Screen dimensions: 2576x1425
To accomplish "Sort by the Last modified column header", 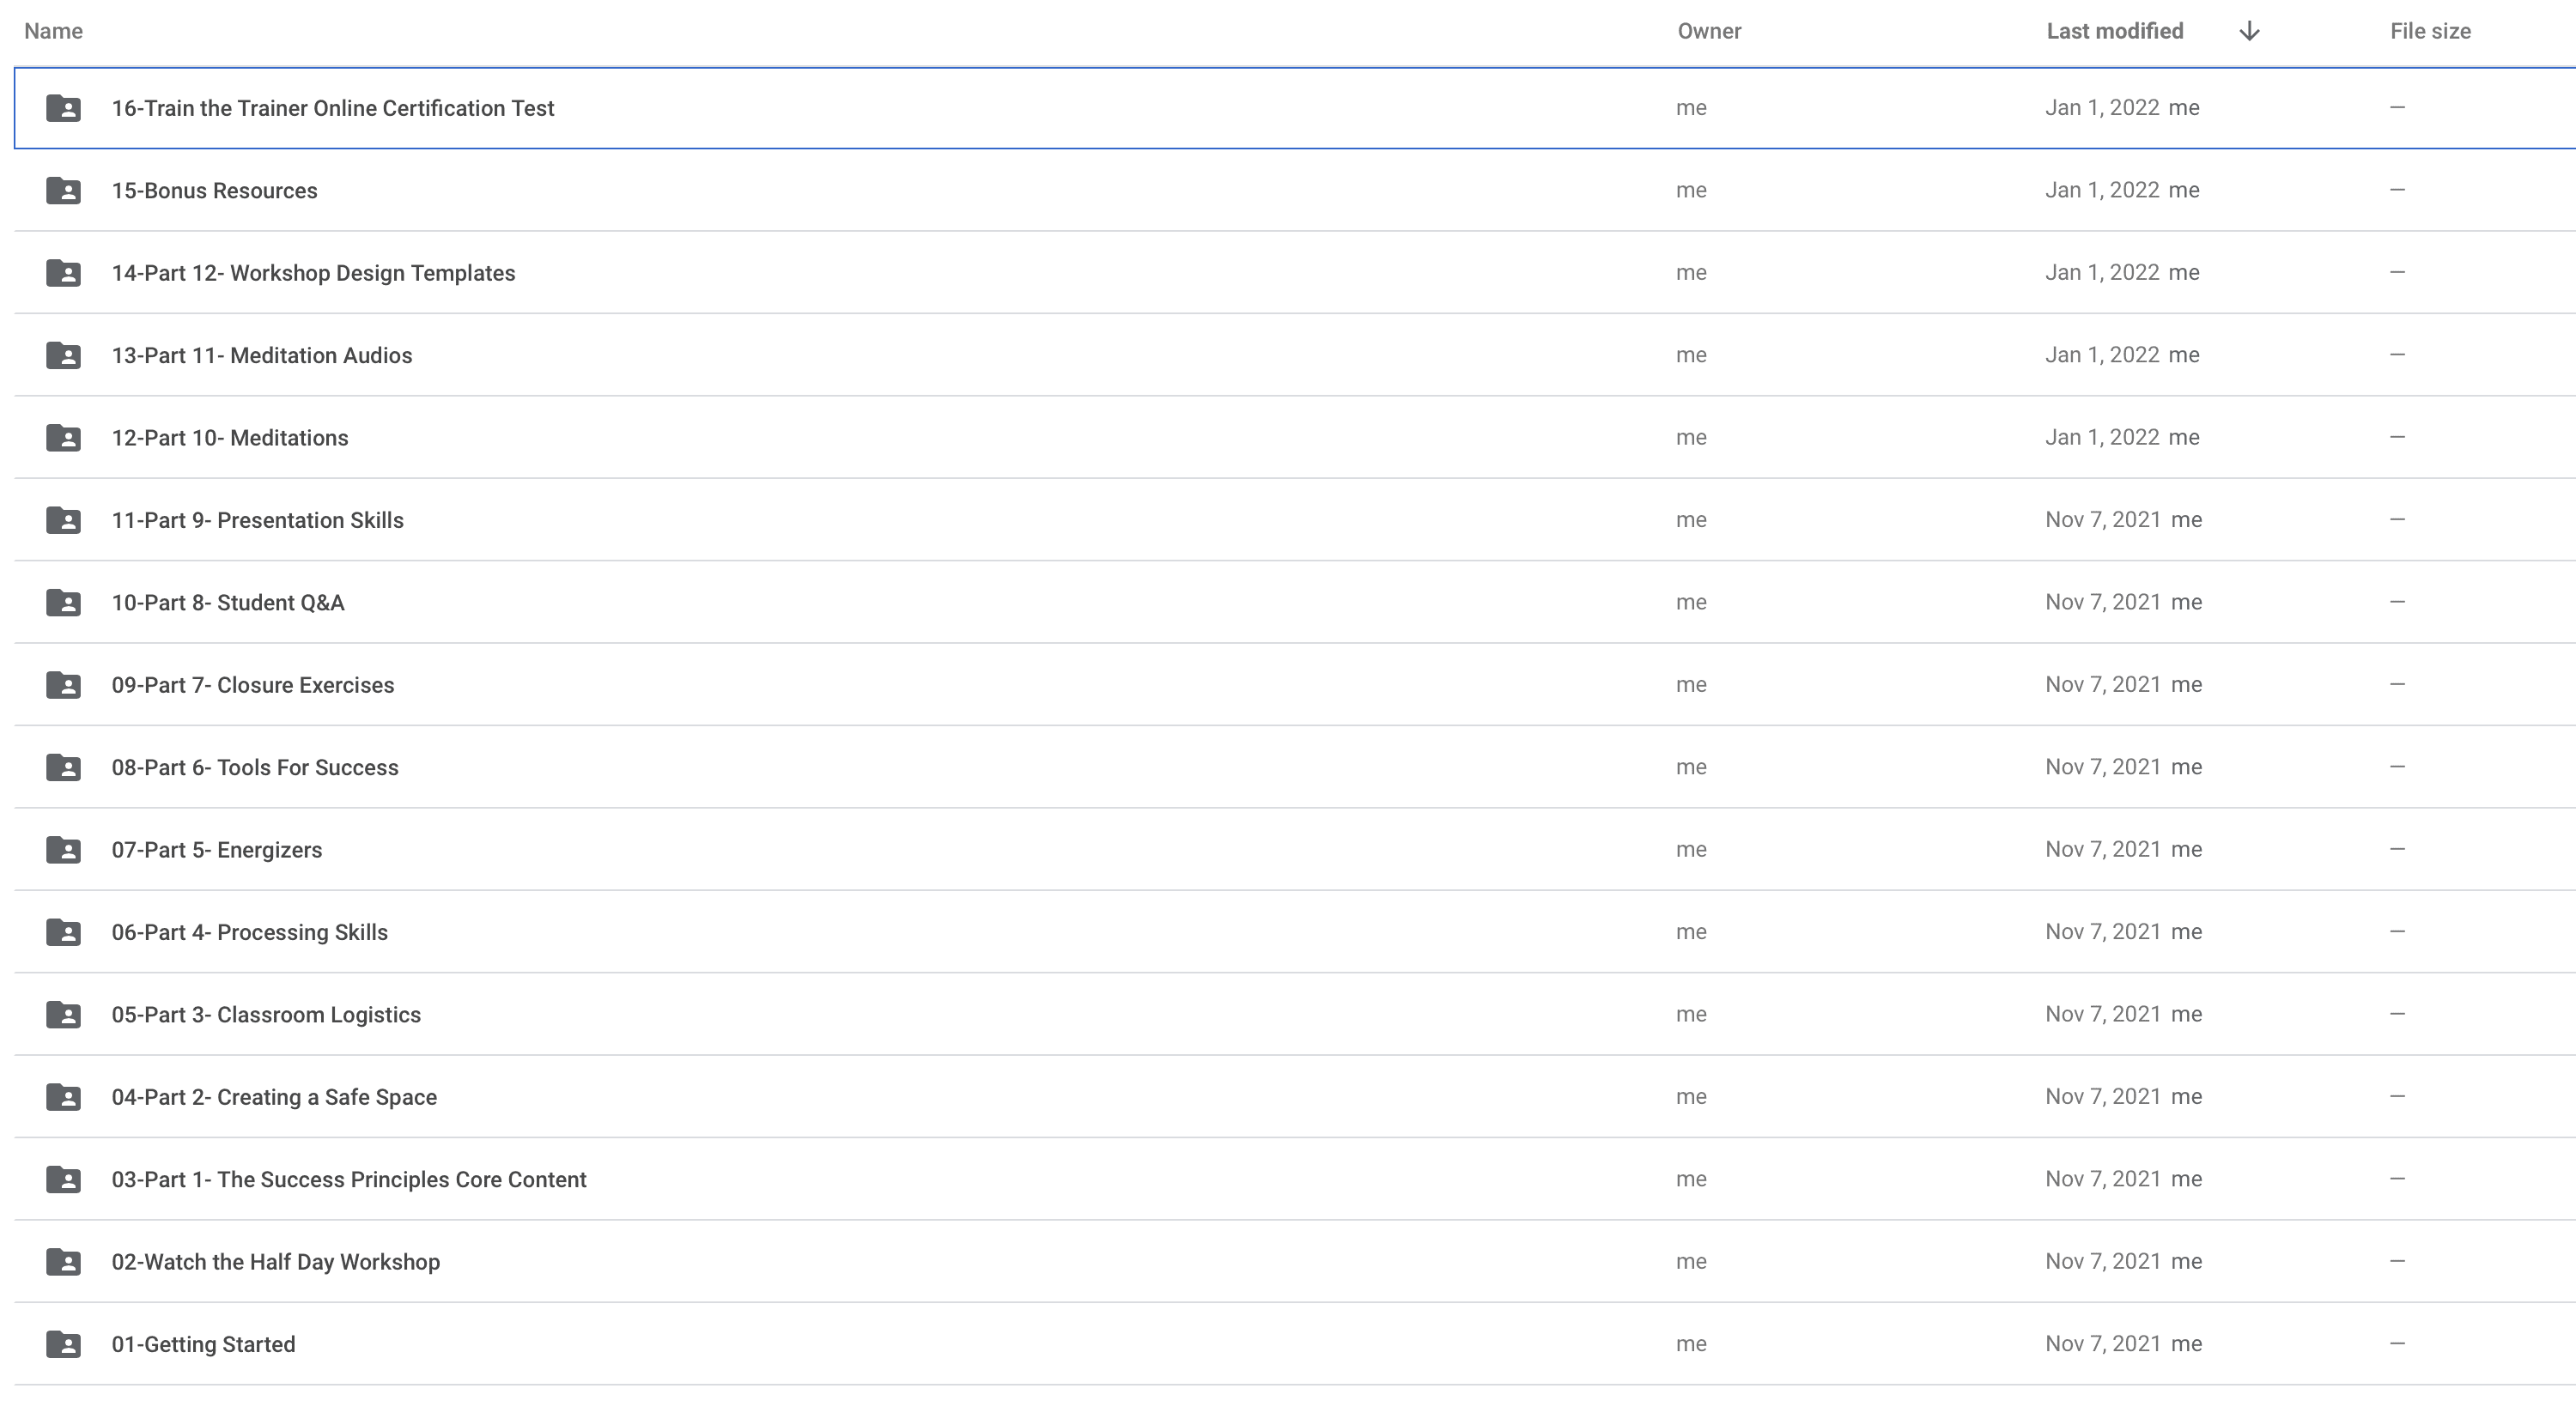I will coord(2115,31).
